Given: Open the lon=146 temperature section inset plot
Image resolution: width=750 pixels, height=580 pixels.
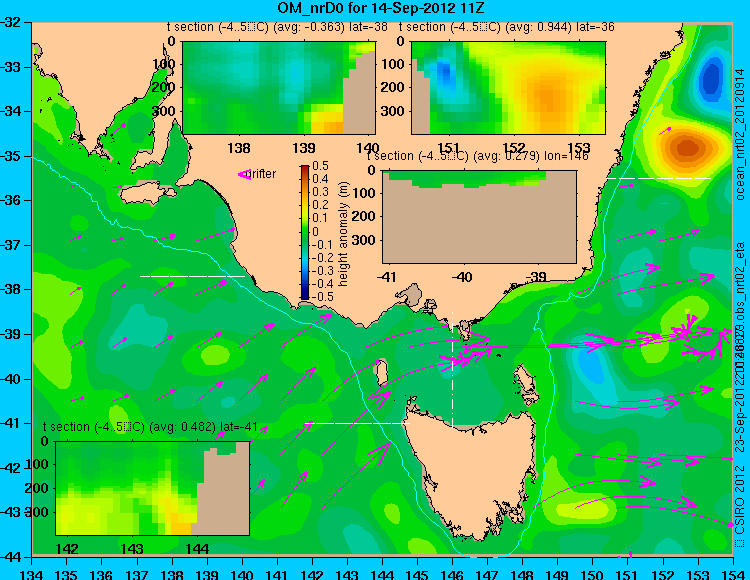Looking at the screenshot, I should [x=479, y=217].
